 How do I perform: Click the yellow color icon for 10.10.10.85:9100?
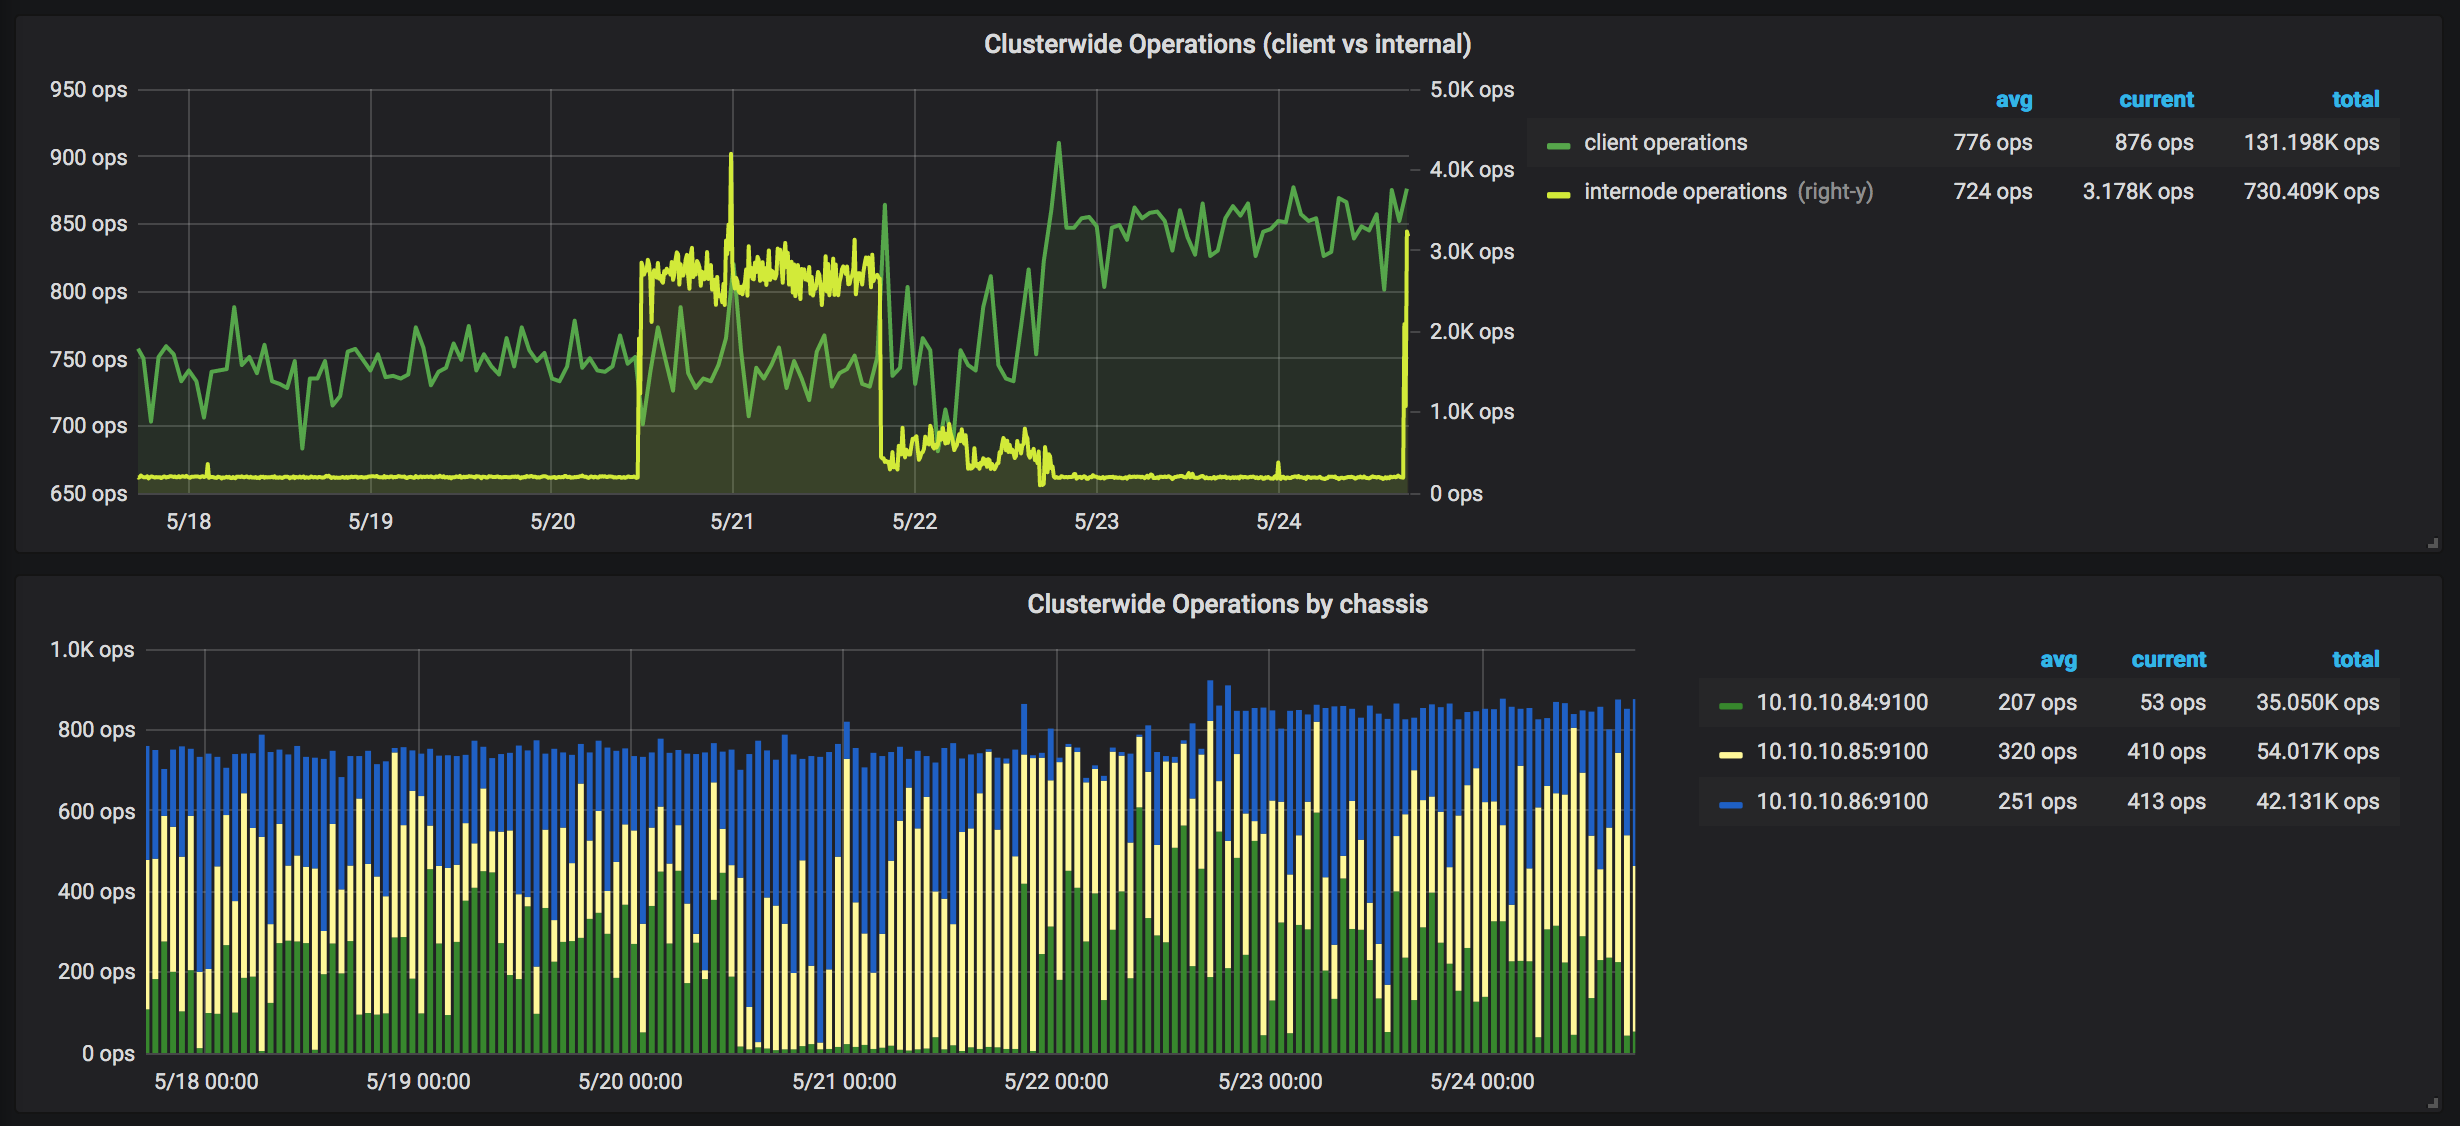[1731, 754]
